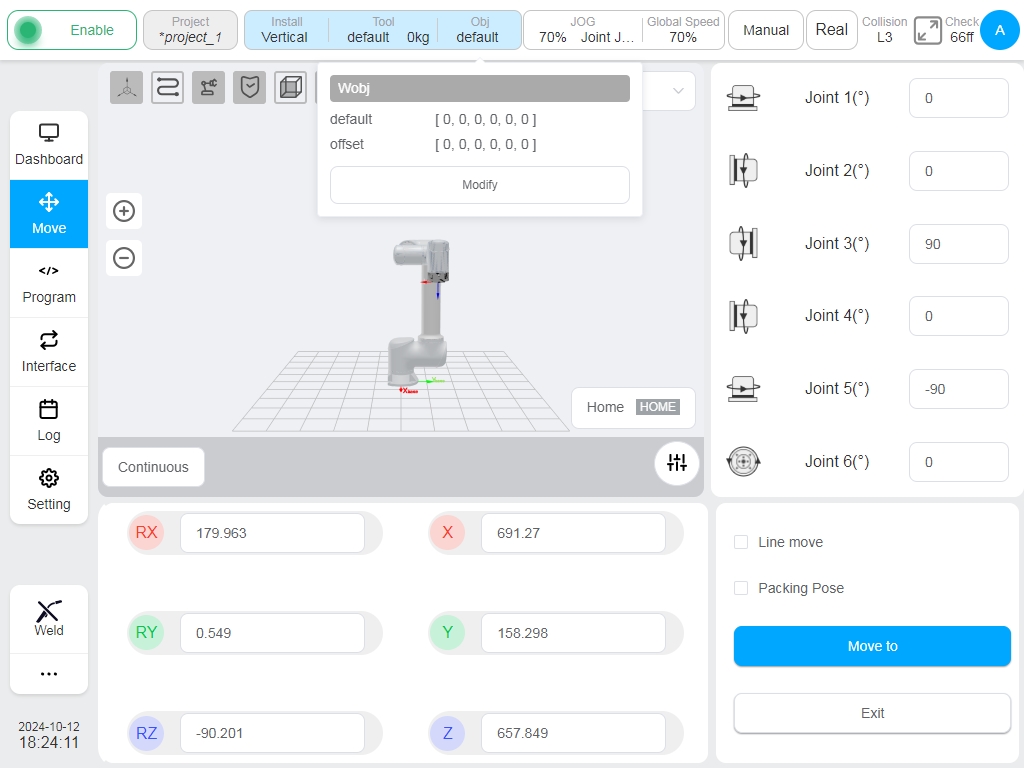Screen dimensions: 1024x768
Task: Click the Joint 2 rotation icon
Action: (743, 171)
